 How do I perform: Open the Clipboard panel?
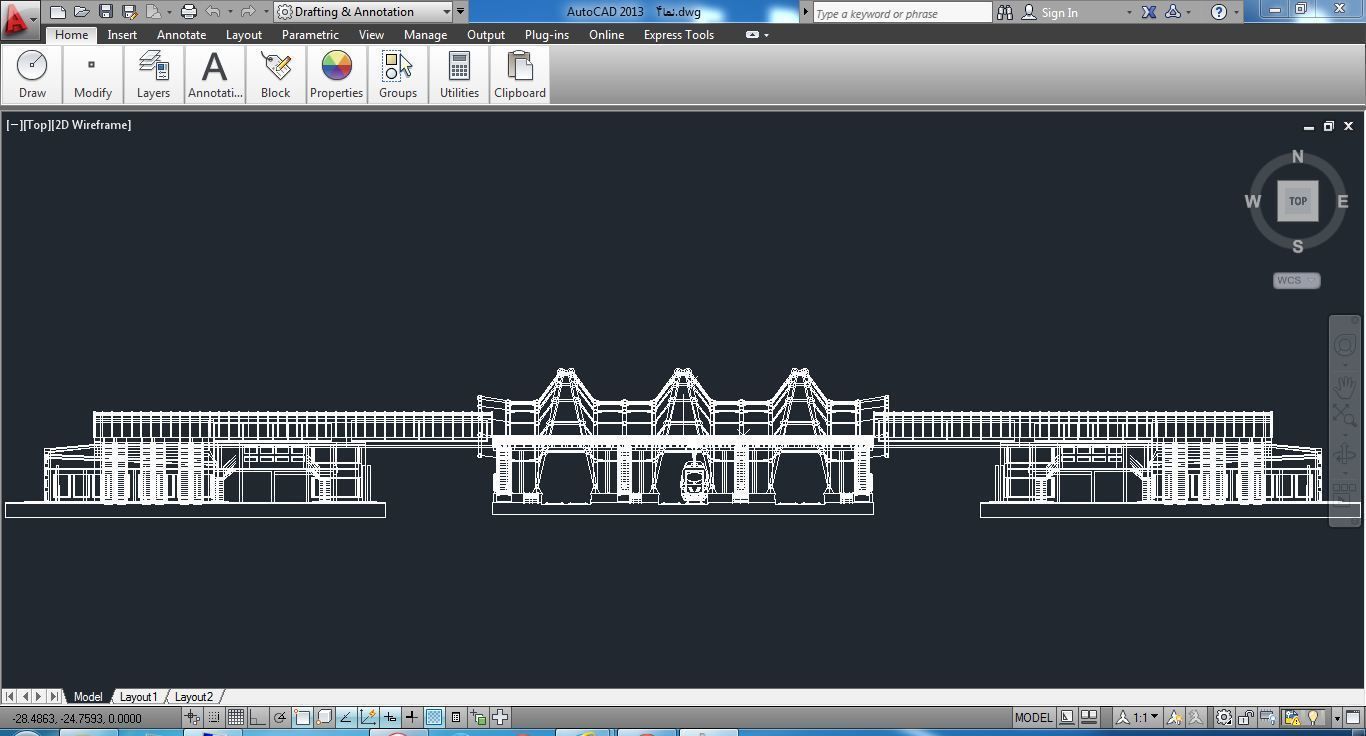pos(520,75)
